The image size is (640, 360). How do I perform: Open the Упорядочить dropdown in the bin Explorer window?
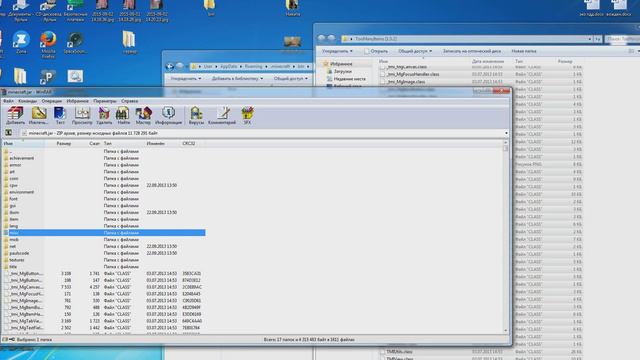pos(186,78)
